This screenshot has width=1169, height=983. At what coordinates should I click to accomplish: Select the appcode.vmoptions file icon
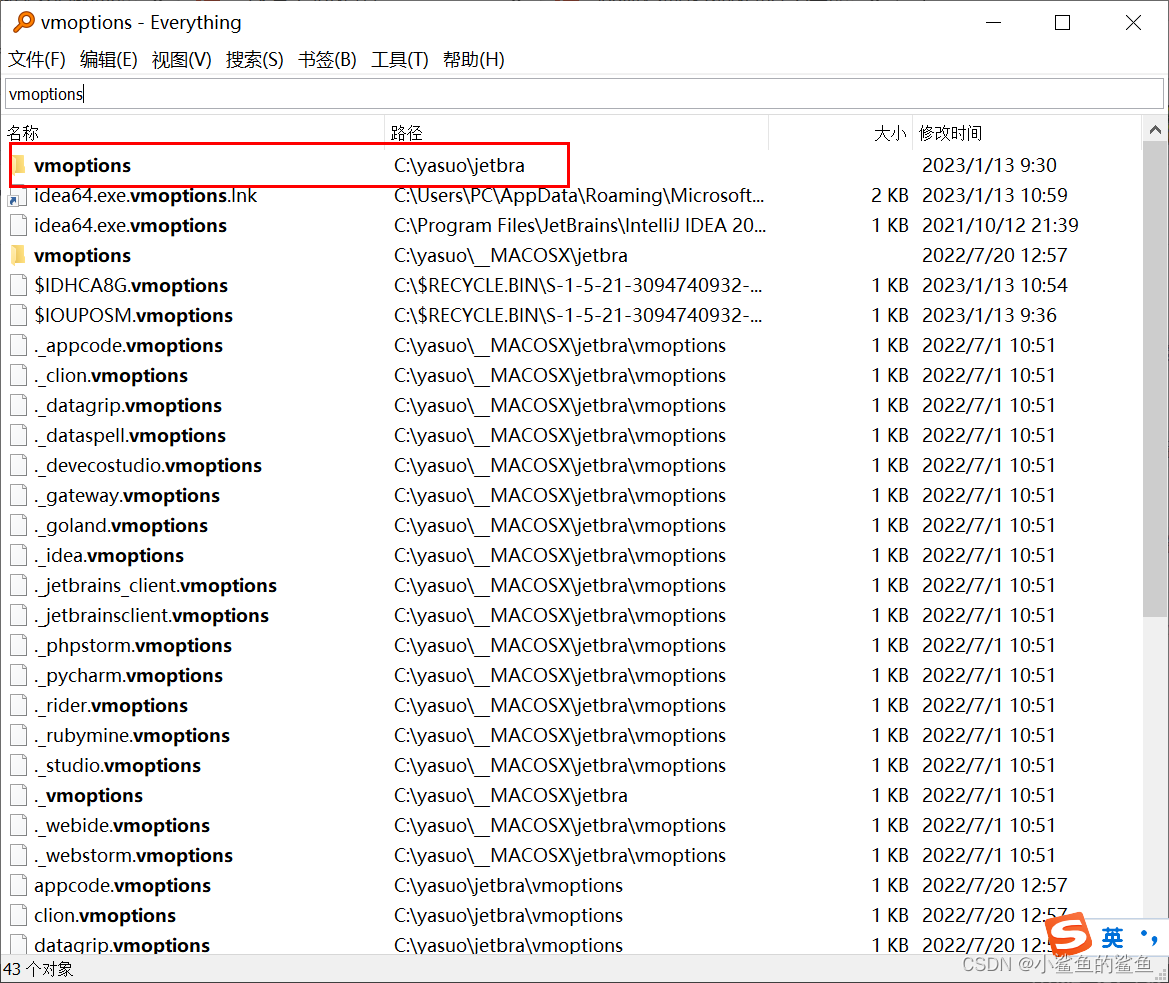[18, 886]
